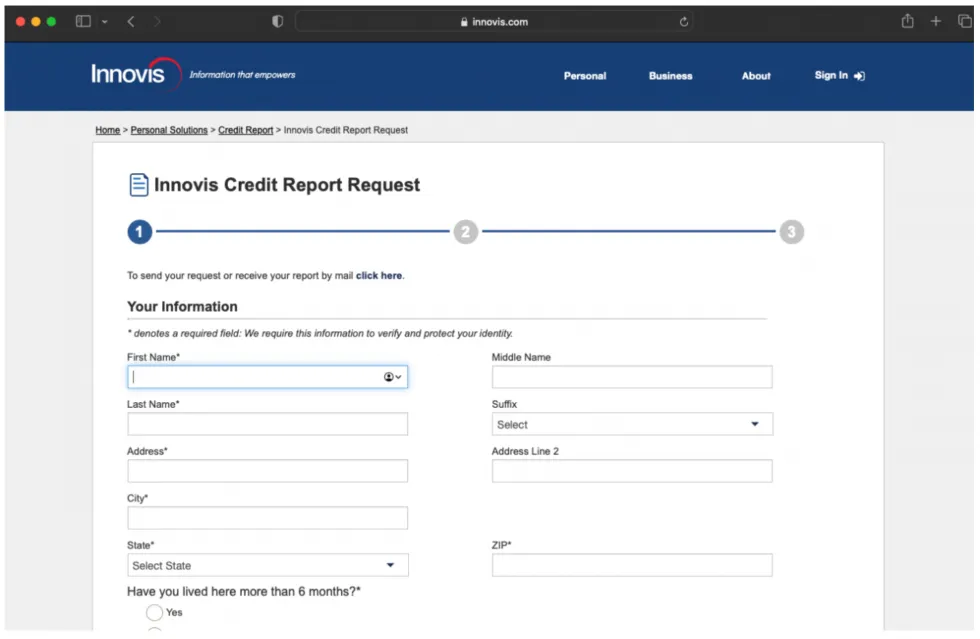The width and height of the screenshot is (980, 639).
Task: Click the step 2 progress marker
Action: tap(465, 232)
